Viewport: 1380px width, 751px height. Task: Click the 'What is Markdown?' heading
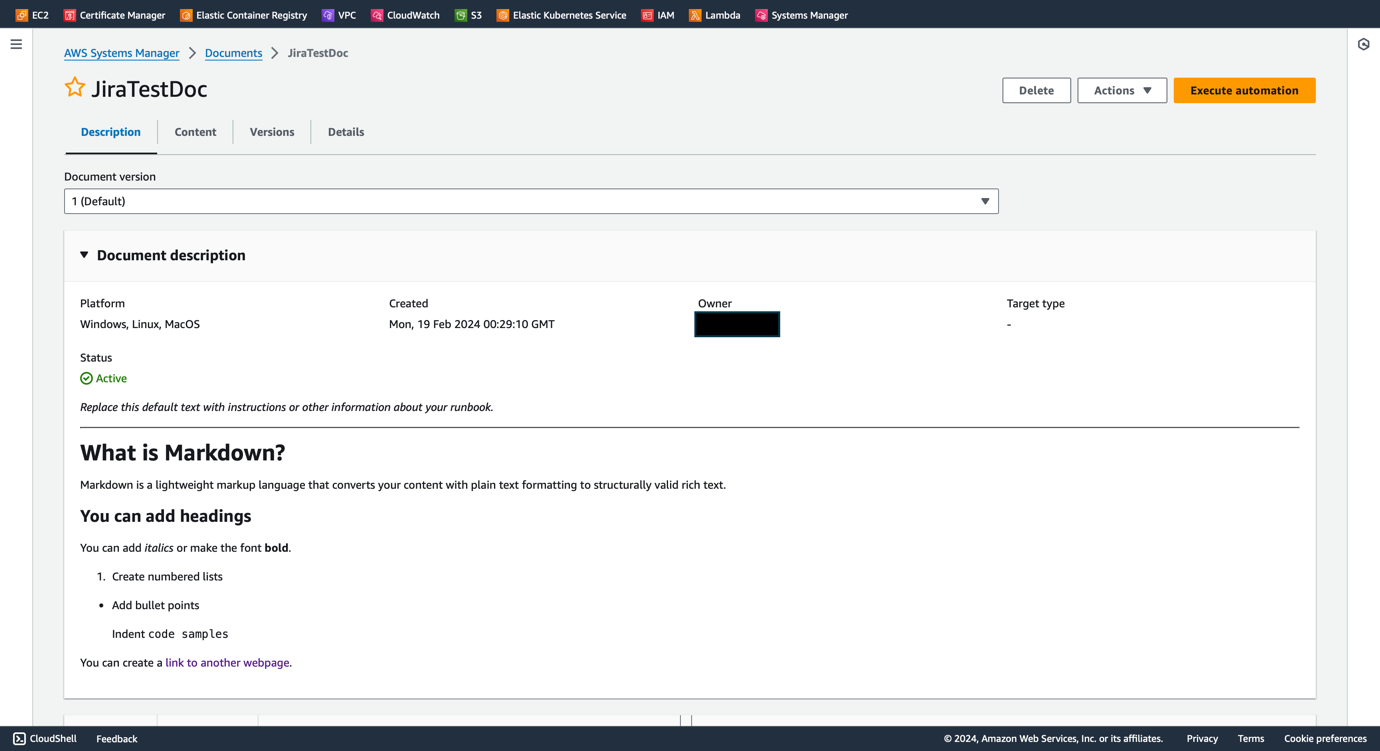click(183, 453)
